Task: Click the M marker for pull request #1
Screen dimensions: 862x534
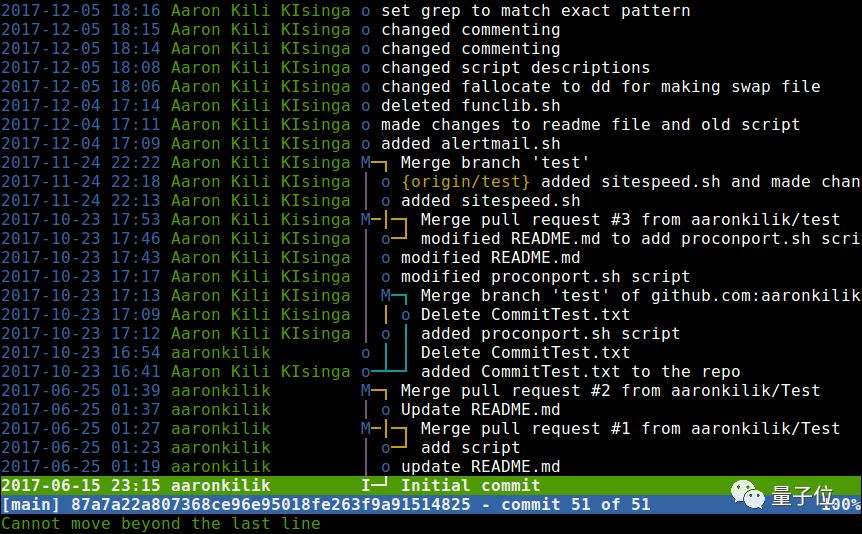Action: [x=366, y=429]
